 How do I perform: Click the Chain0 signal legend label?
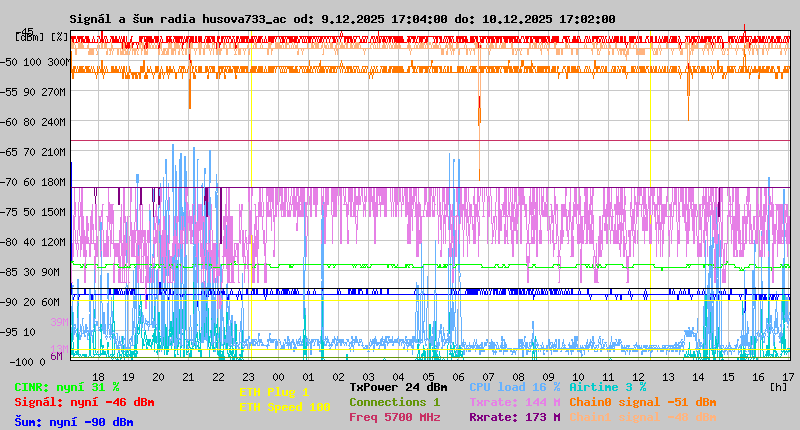[x=642, y=402]
